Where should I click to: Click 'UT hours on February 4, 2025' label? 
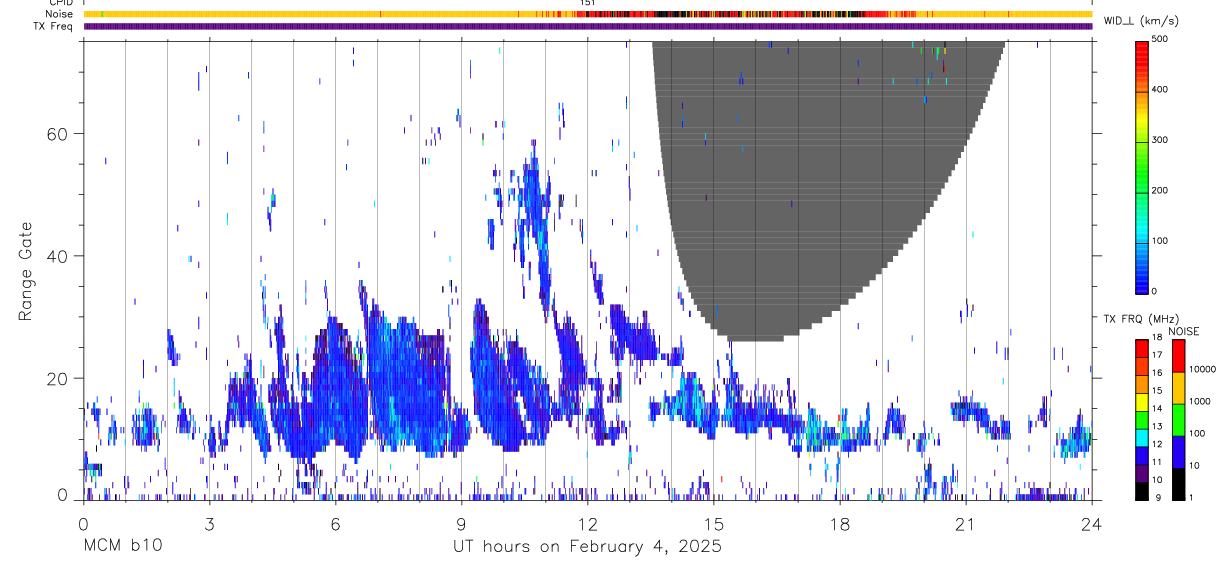coord(587,547)
